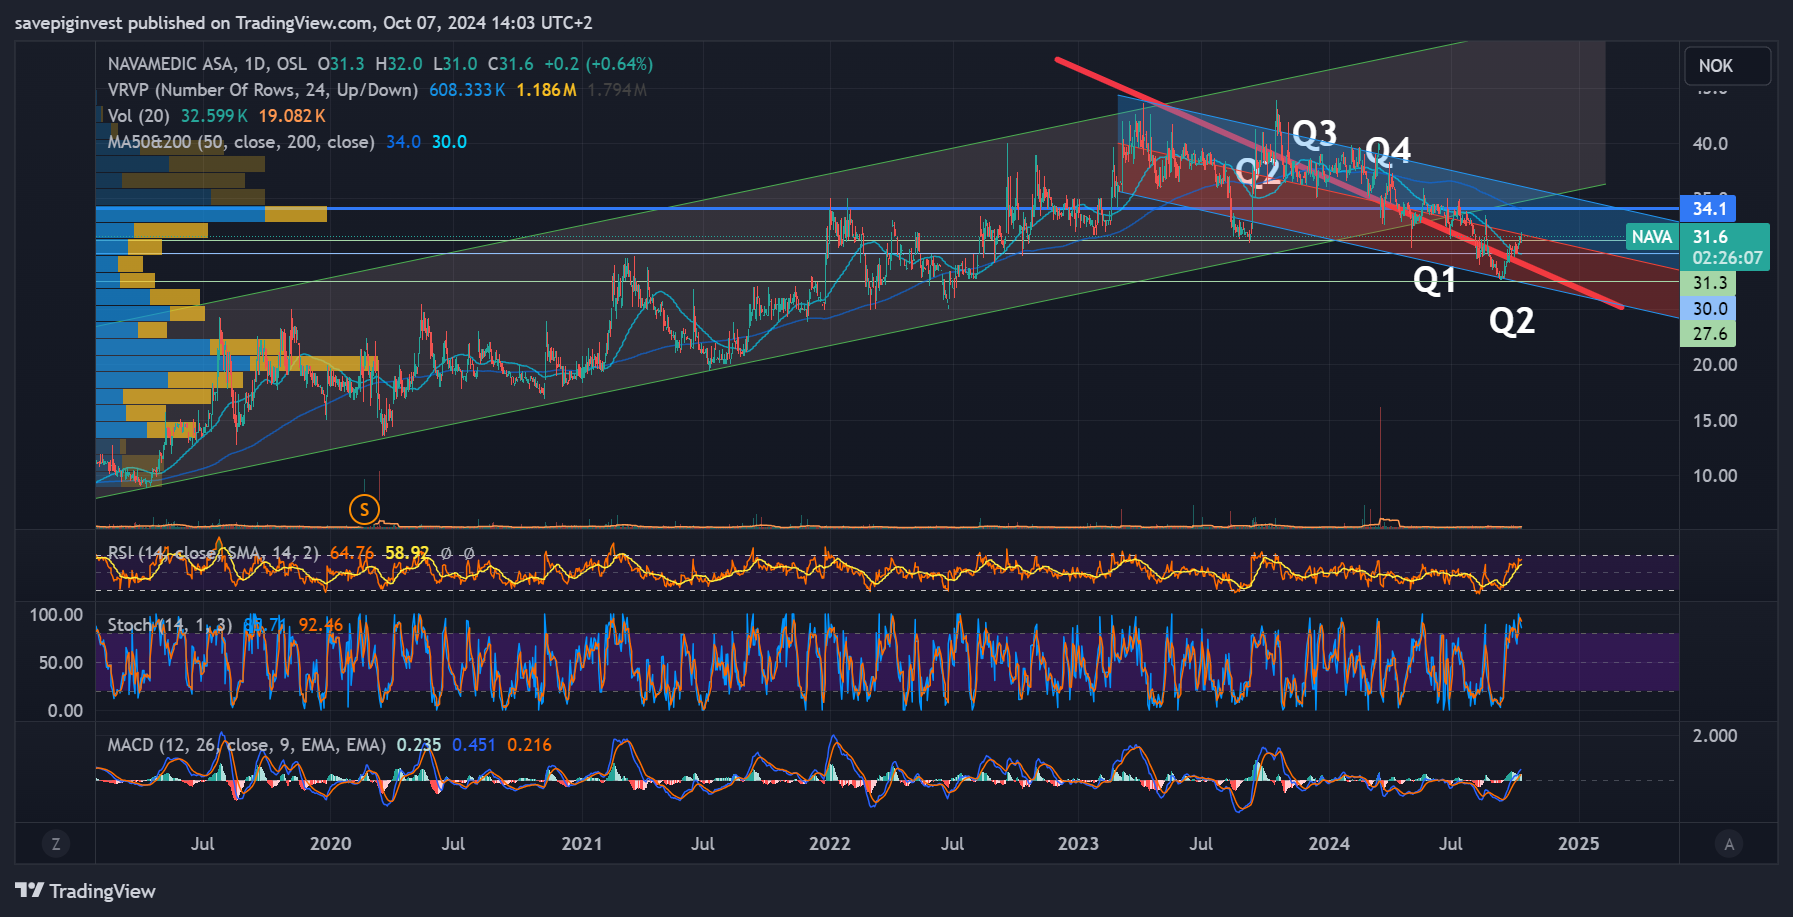Click the 58.92 RSI SMA value

(407, 553)
